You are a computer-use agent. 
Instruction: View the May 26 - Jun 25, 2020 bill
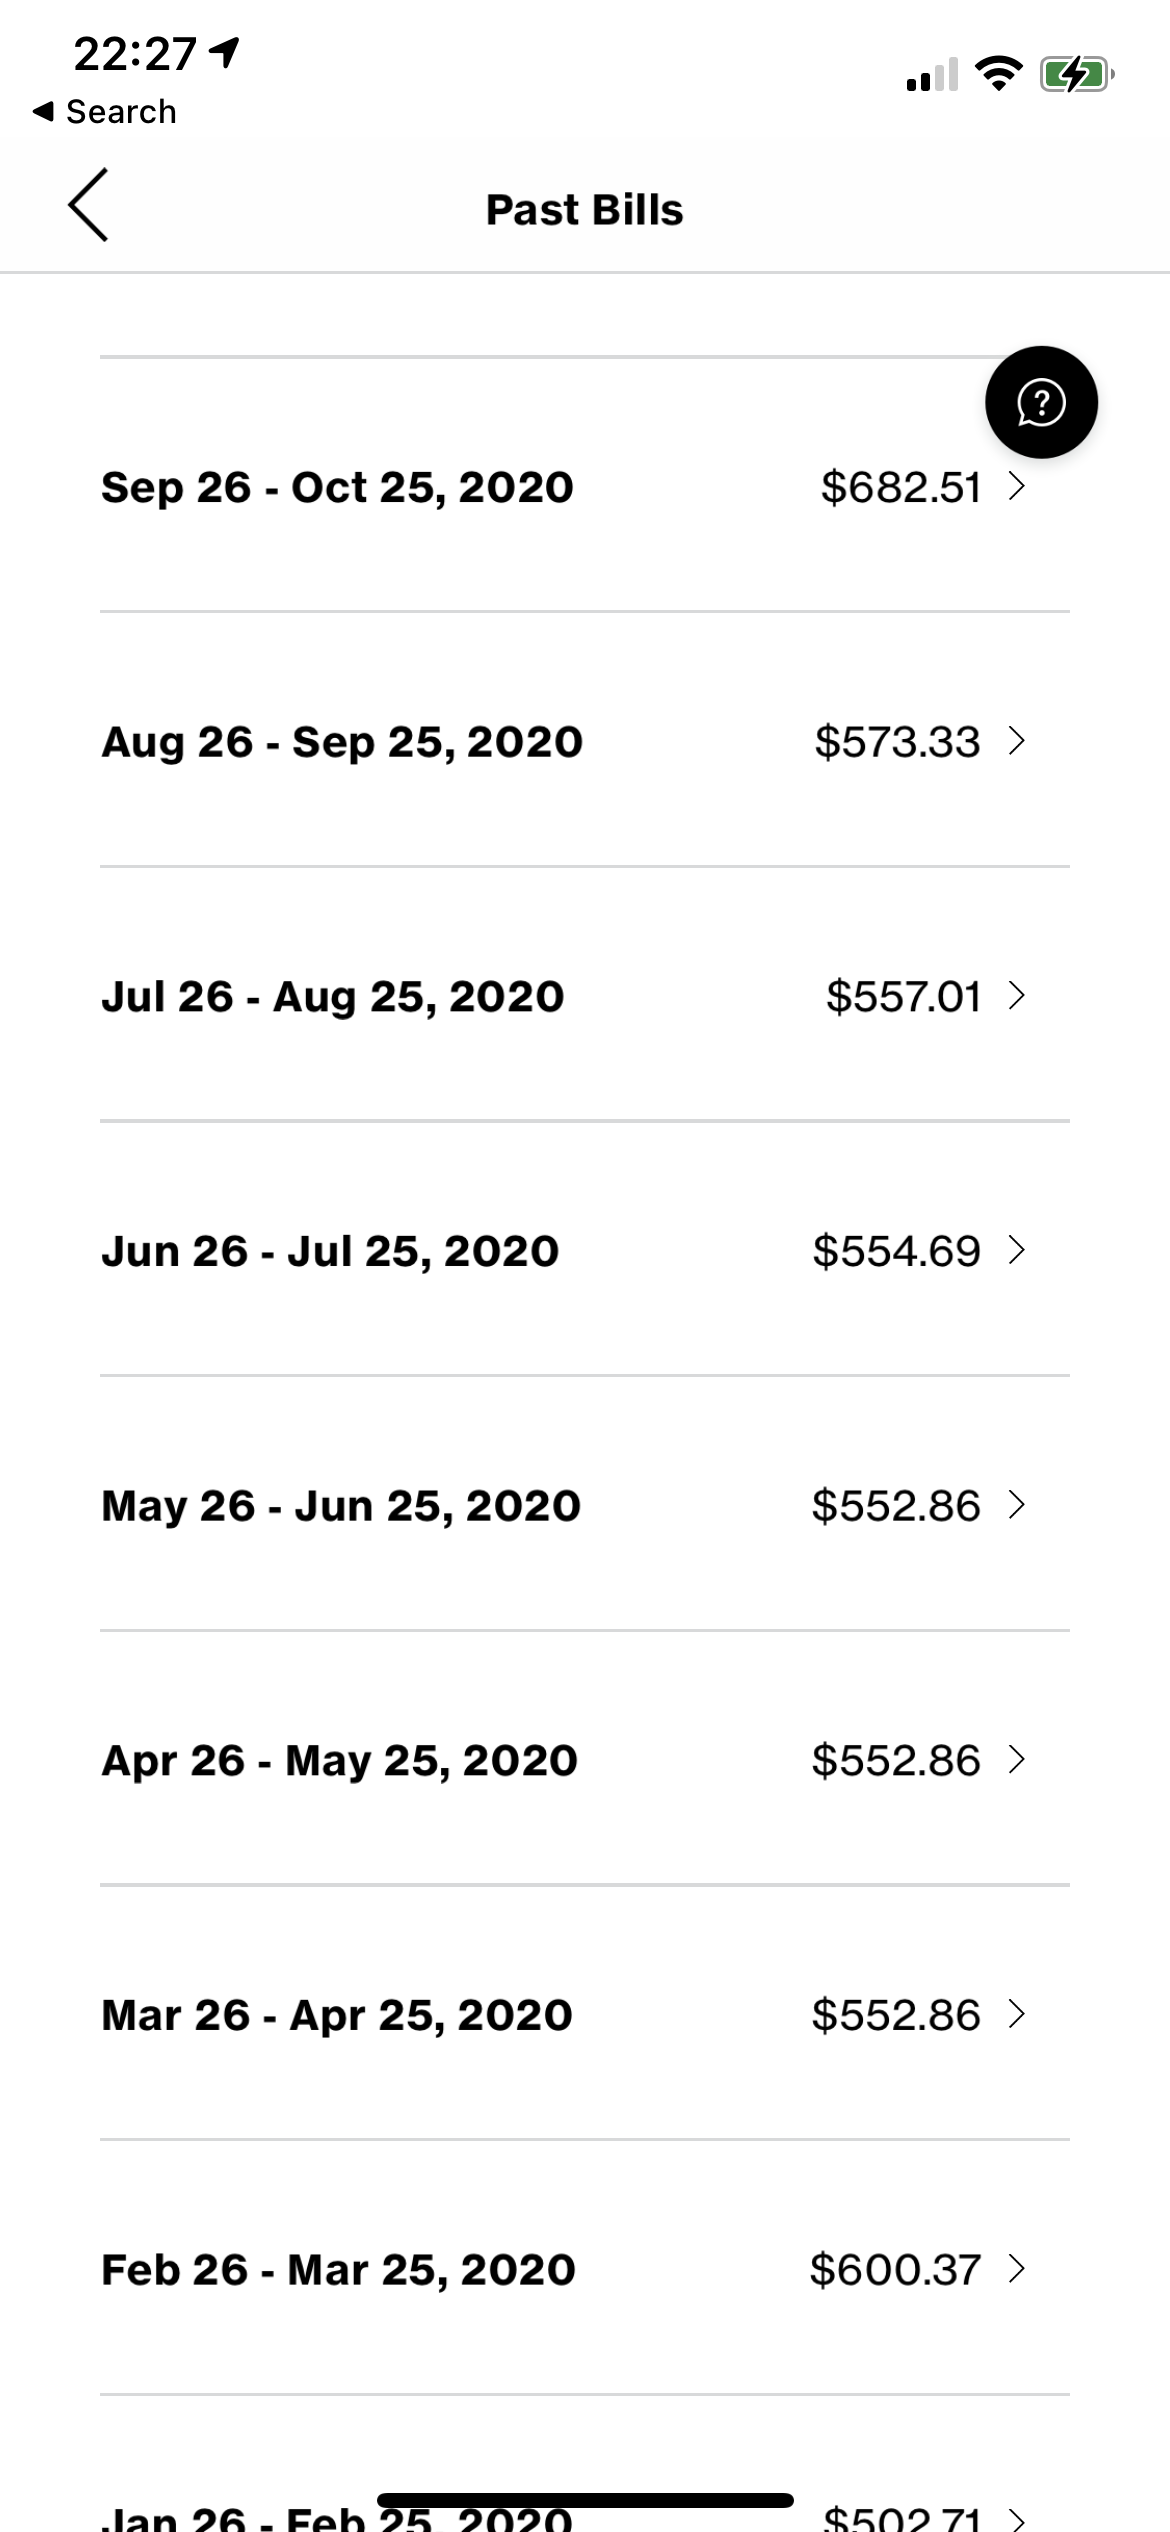click(x=585, y=1505)
